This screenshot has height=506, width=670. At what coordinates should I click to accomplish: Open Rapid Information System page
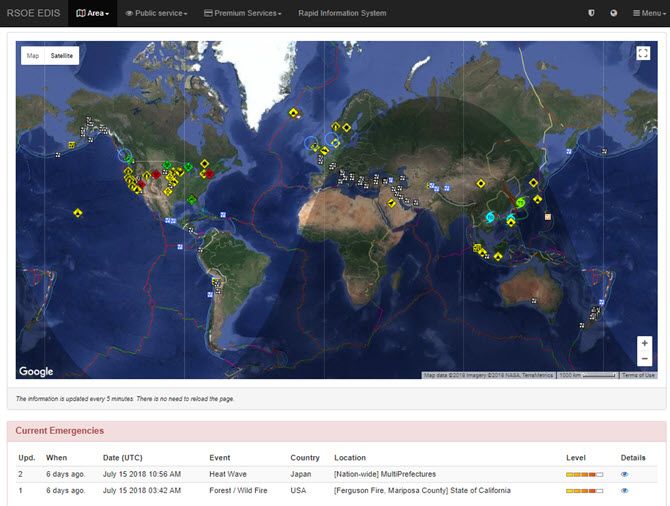point(342,13)
